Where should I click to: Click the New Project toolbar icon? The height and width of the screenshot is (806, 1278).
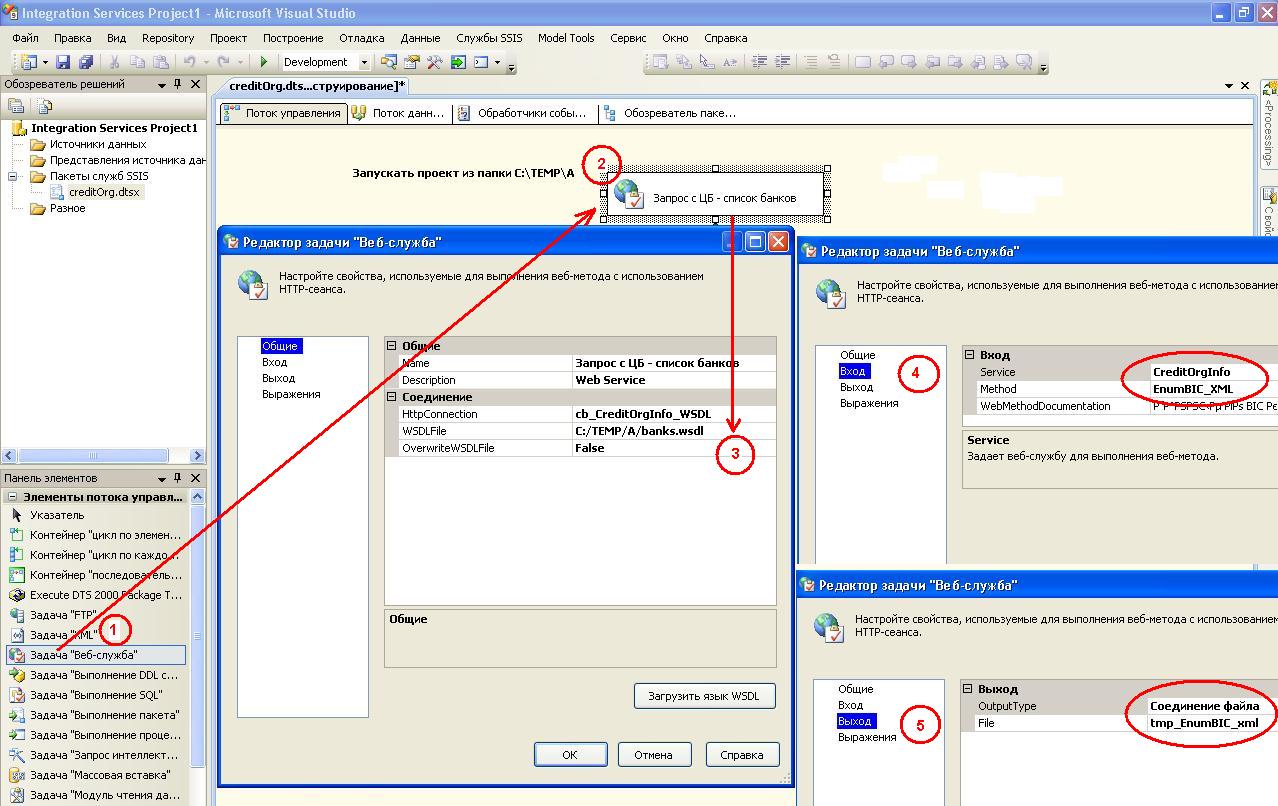pos(28,62)
